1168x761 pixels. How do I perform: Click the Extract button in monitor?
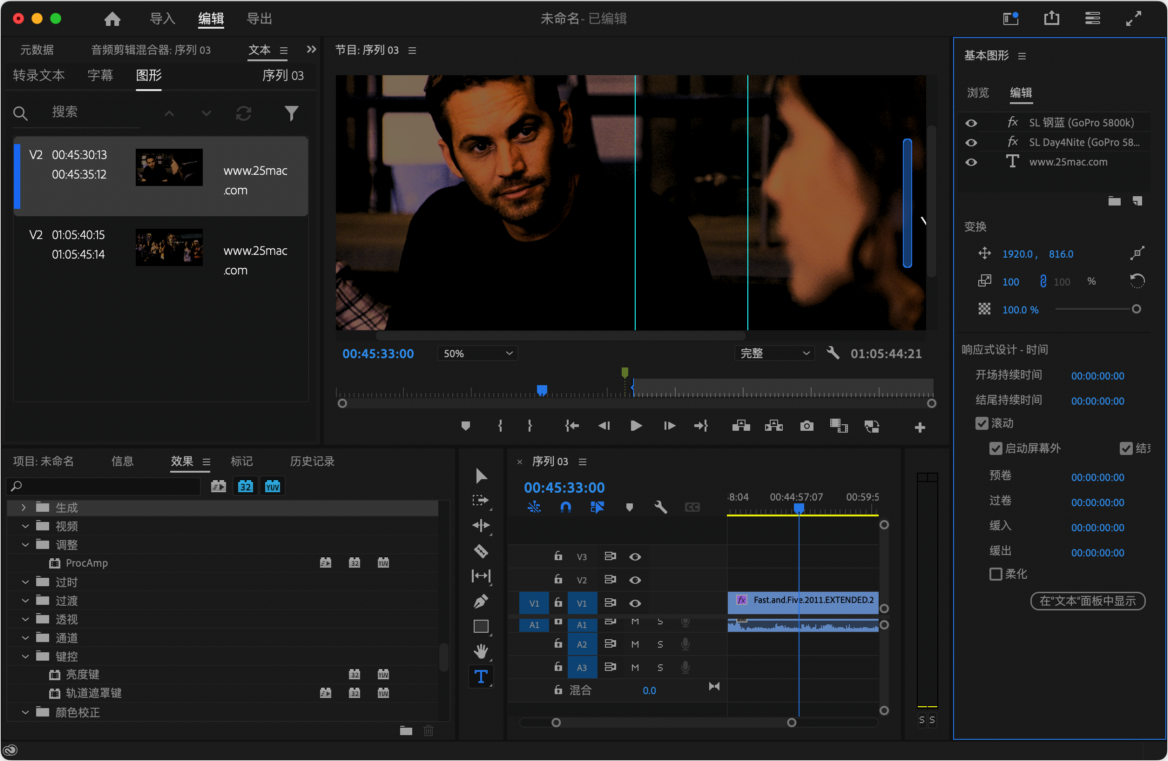(774, 426)
